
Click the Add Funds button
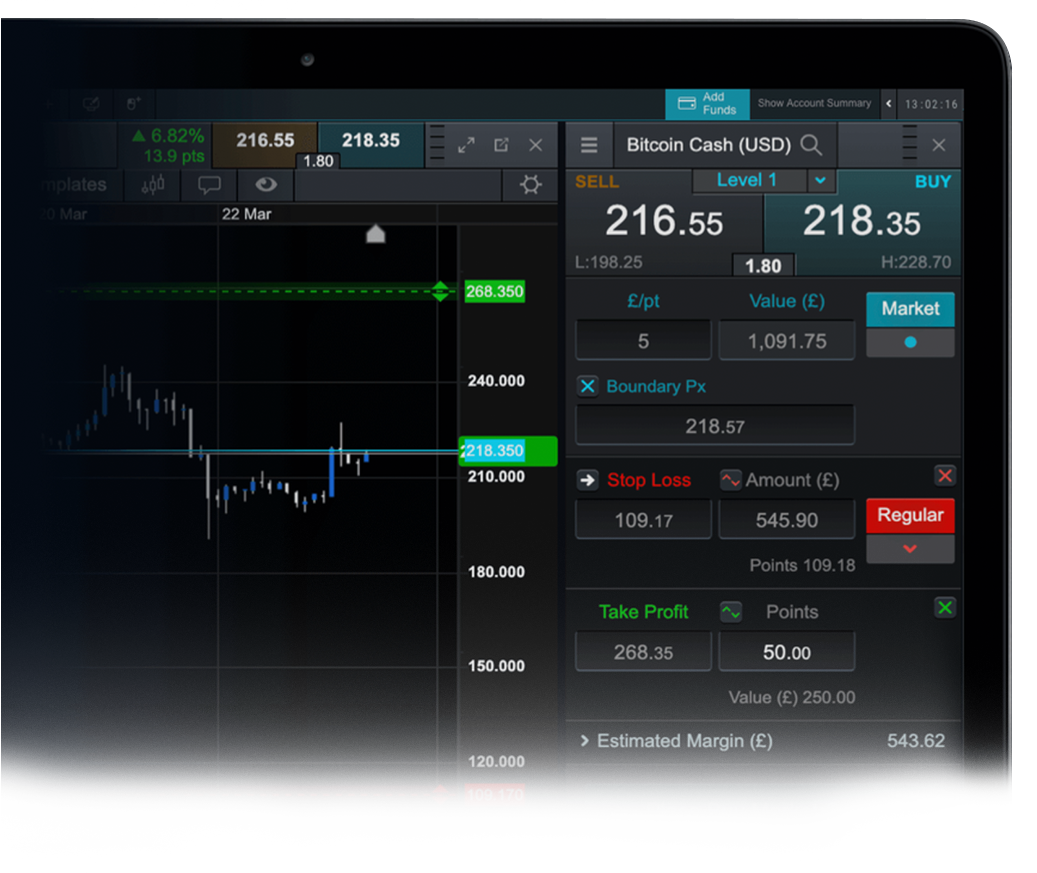(x=706, y=104)
